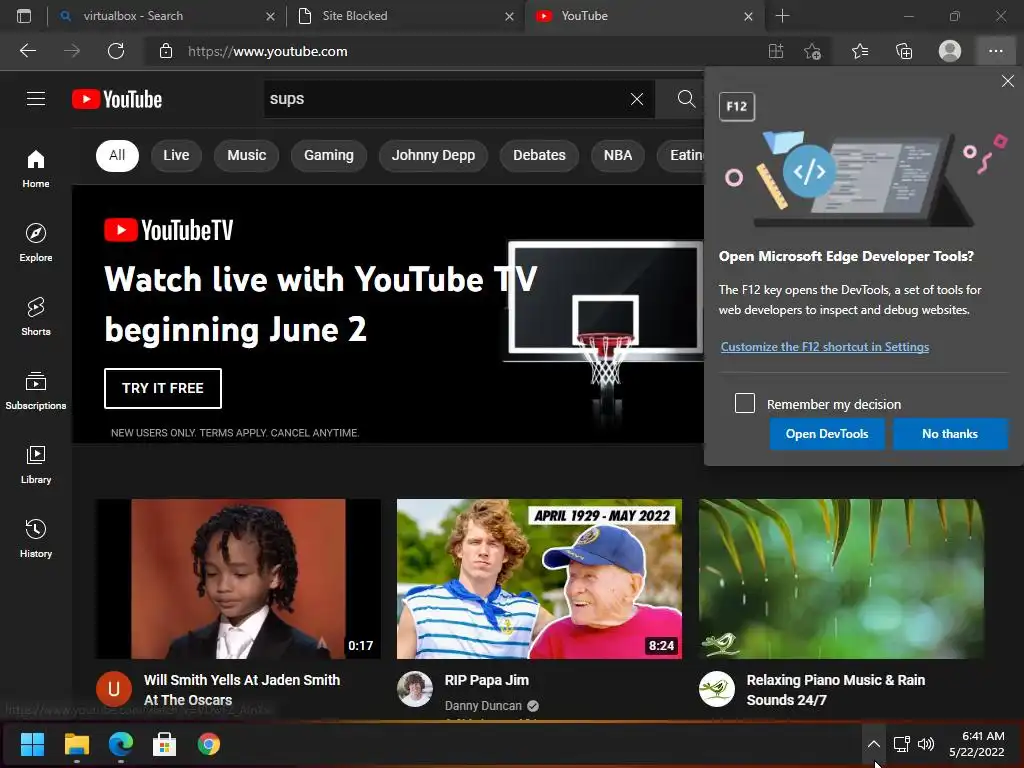View site information via the lock icon
This screenshot has width=1024, height=768.
[x=166, y=51]
